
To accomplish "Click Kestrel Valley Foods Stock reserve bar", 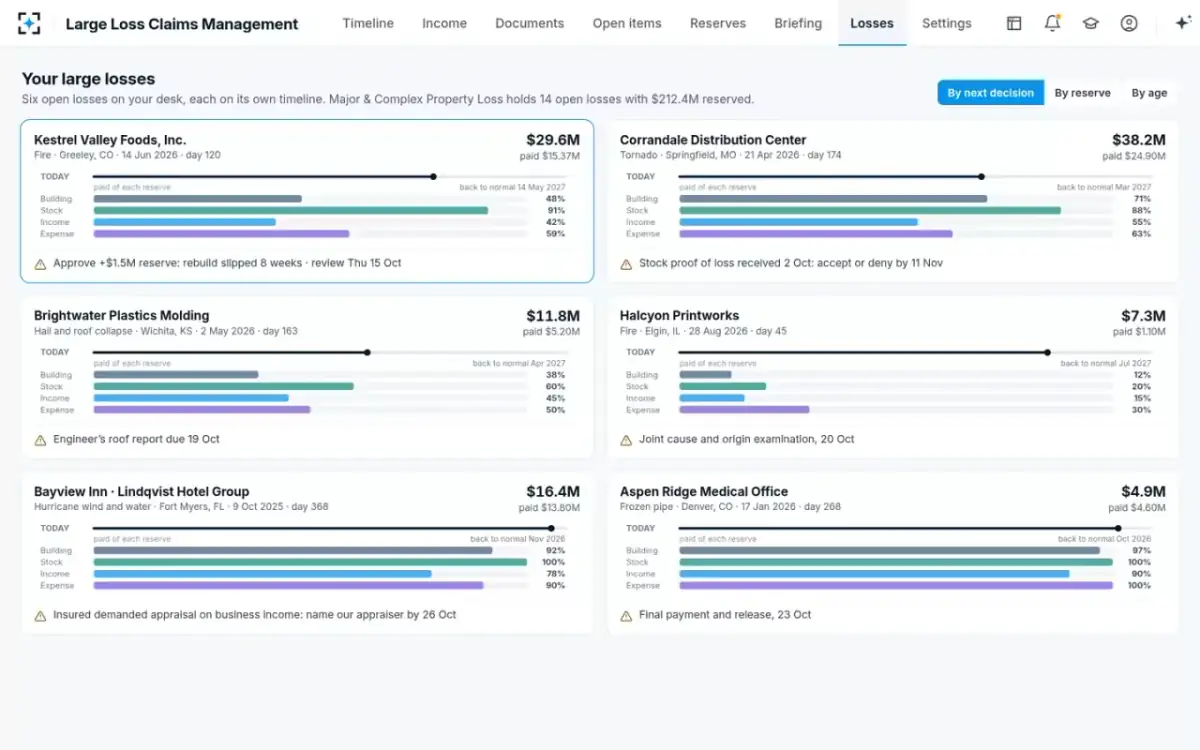I will [x=310, y=211].
